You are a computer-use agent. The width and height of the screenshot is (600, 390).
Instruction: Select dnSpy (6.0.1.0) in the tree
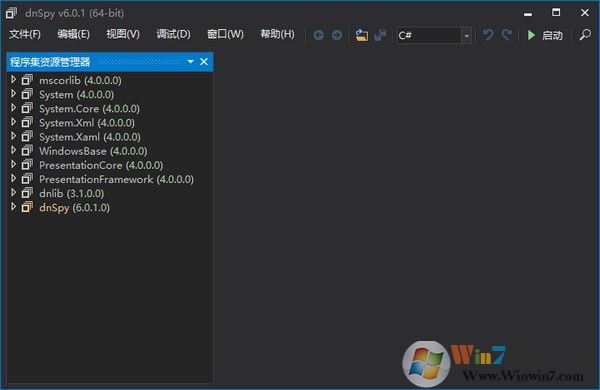[x=74, y=208]
